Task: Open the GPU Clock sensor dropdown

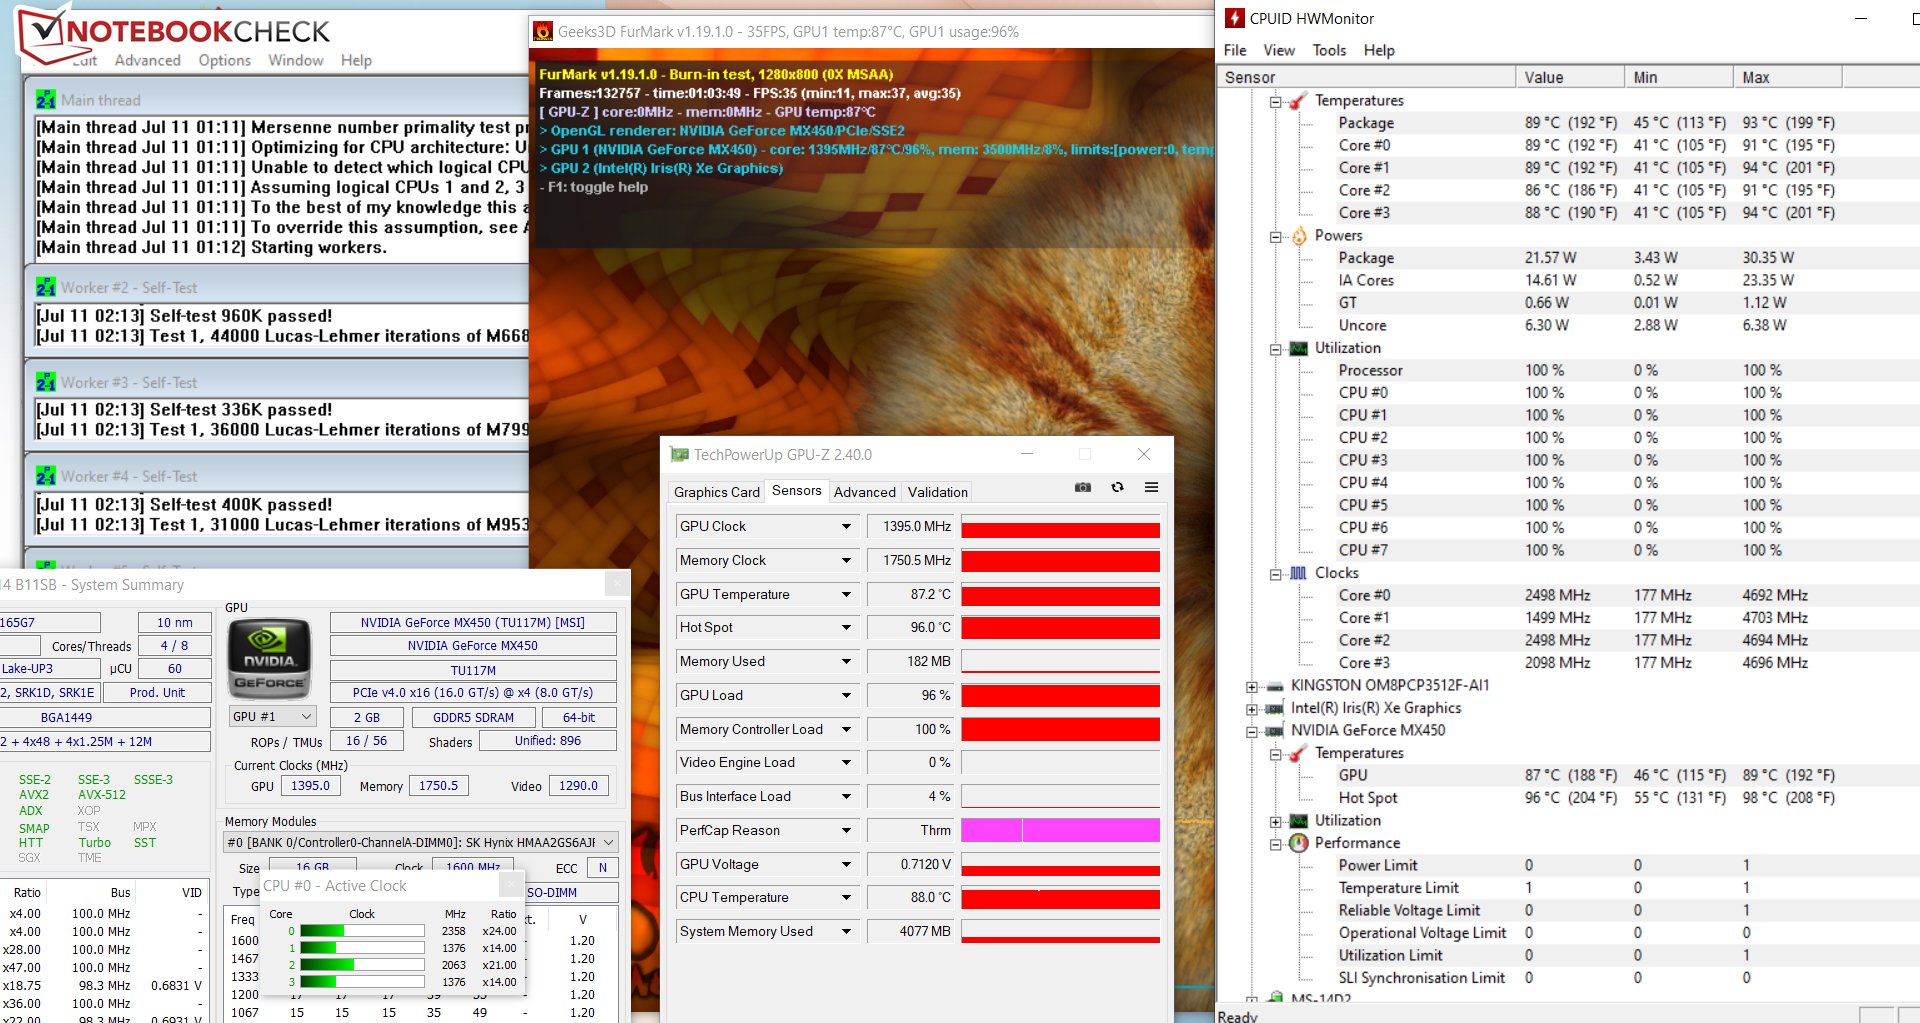Action: pyautogui.click(x=846, y=527)
